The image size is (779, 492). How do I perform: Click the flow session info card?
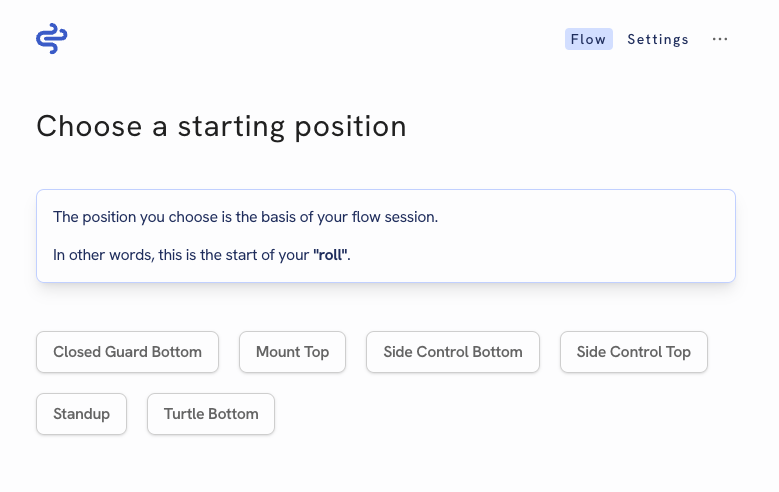pos(386,236)
